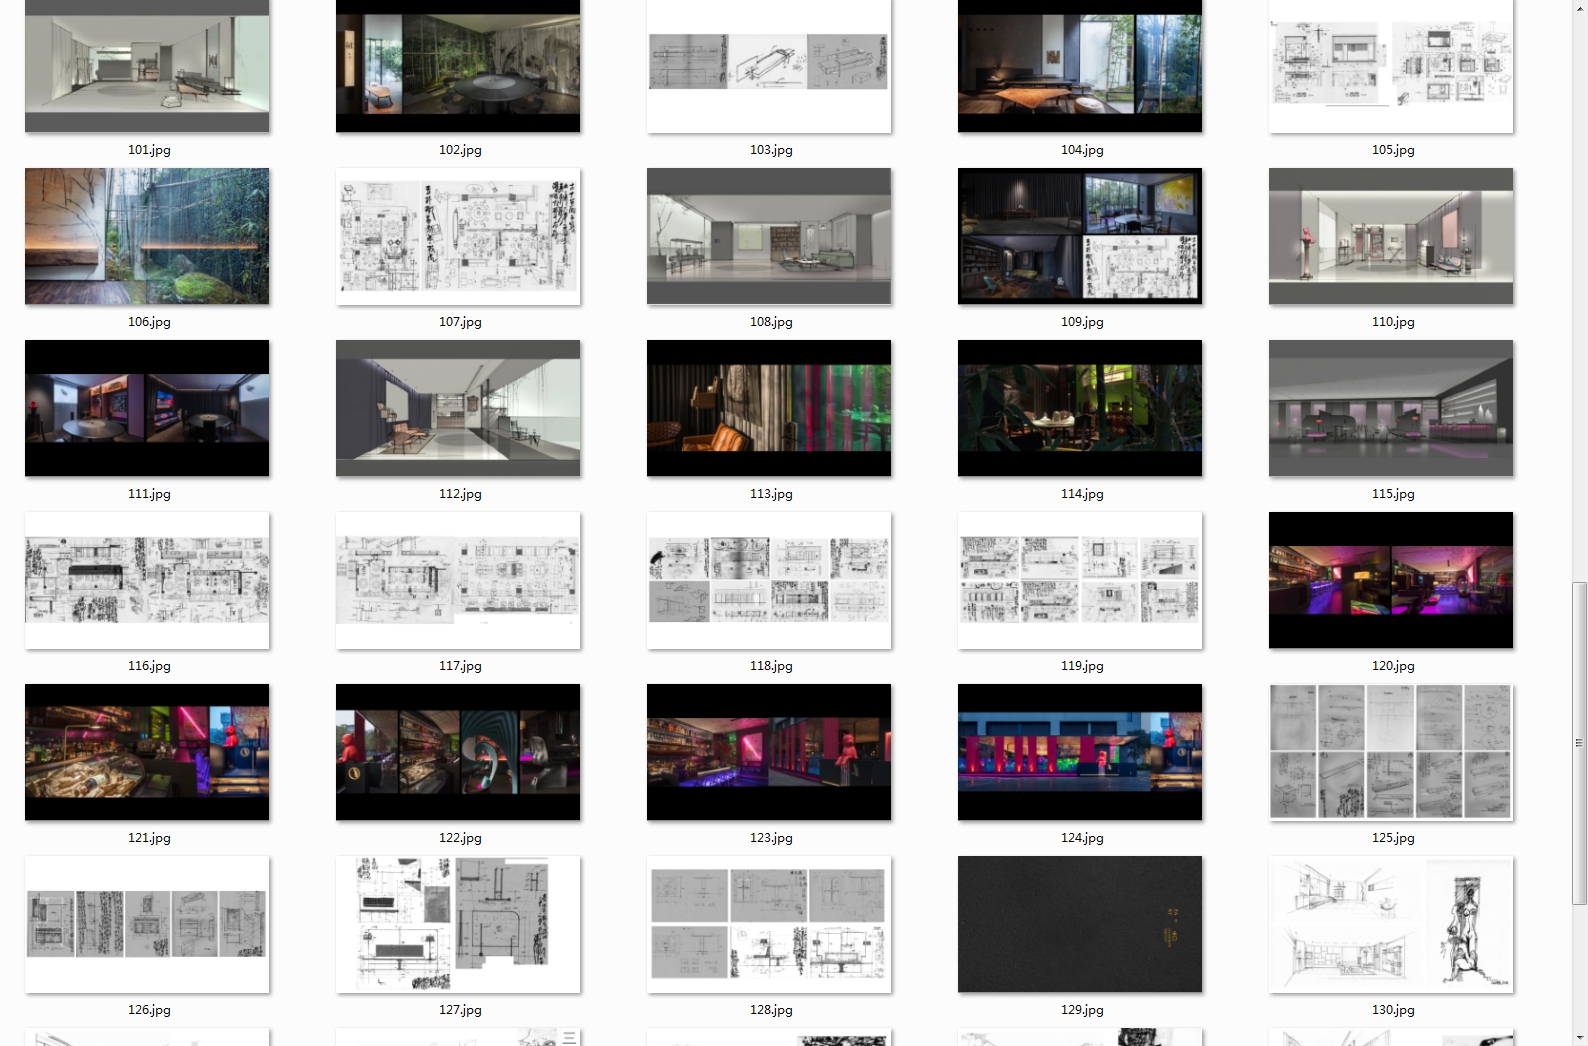Select the 118.jpg drawing thumbnail
Screen dimensions: 1588x1046
point(769,580)
